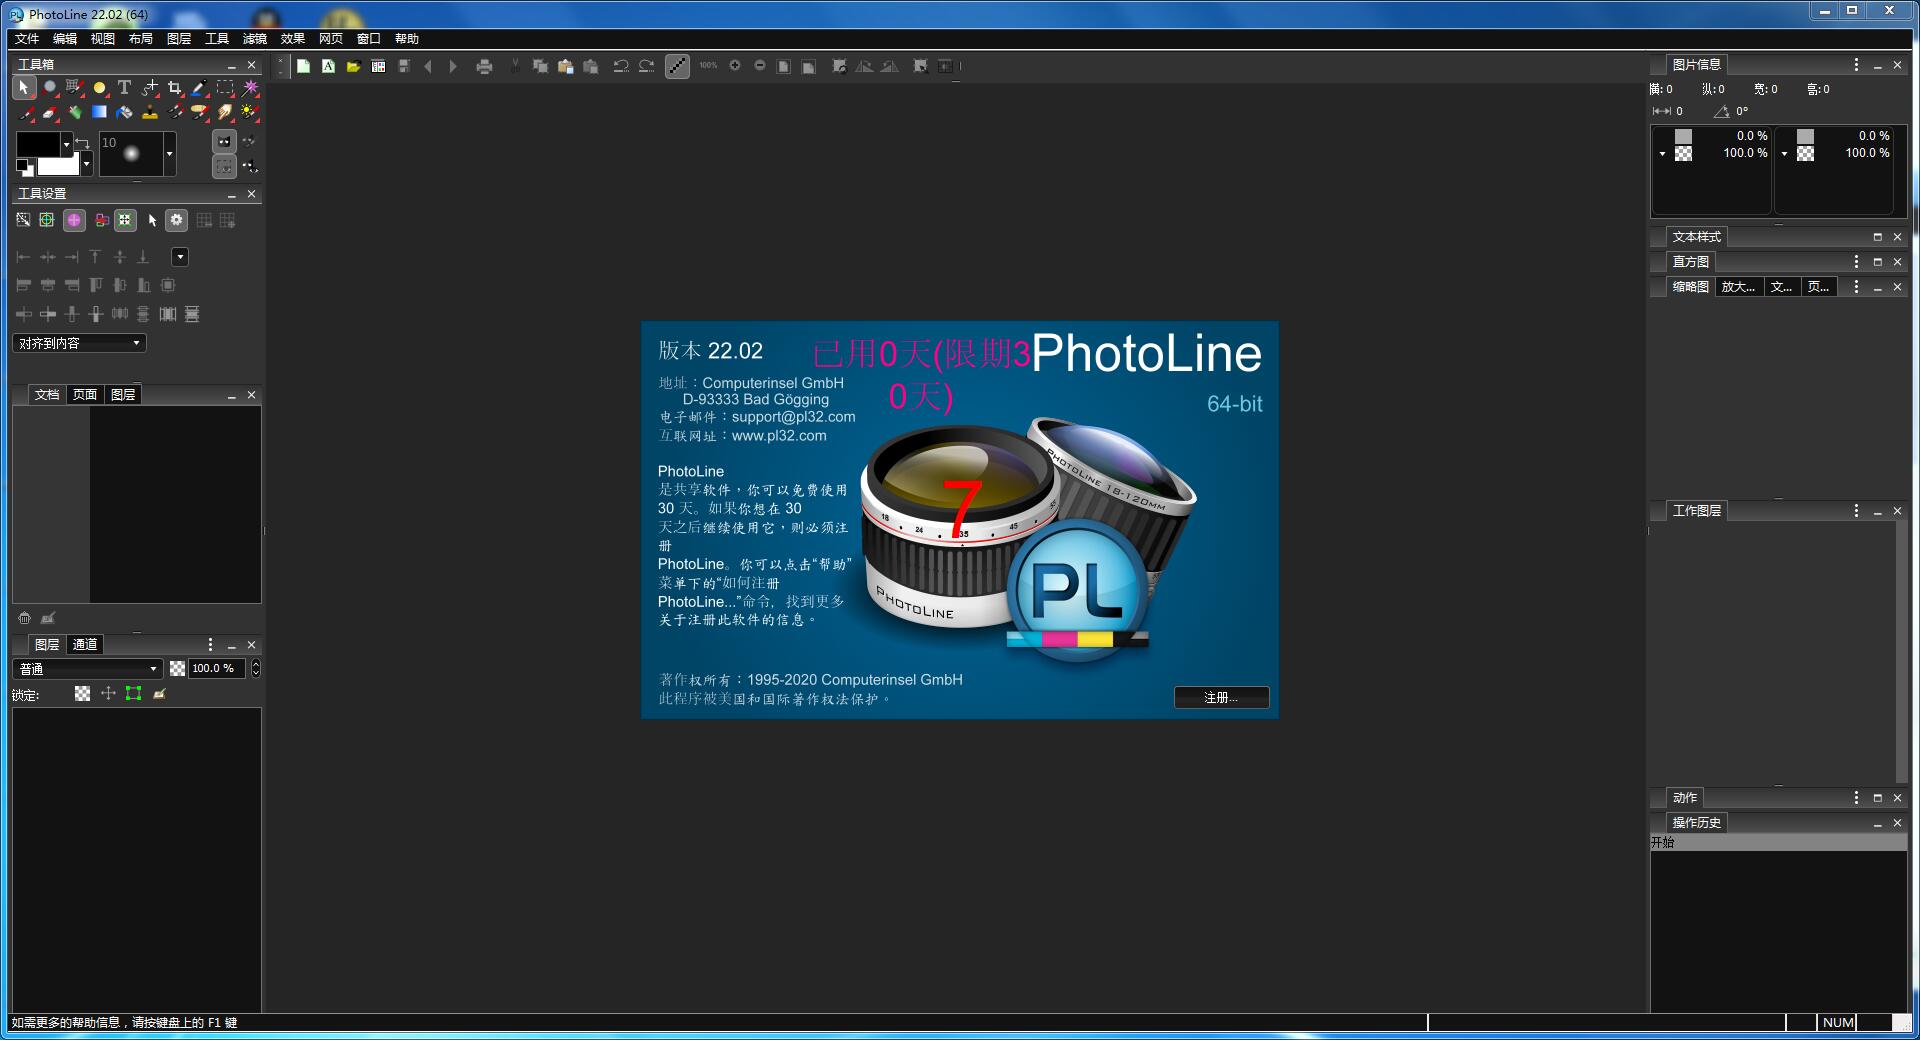The width and height of the screenshot is (1920, 1040).
Task: Click the brush size 10 preview
Action: click(131, 154)
